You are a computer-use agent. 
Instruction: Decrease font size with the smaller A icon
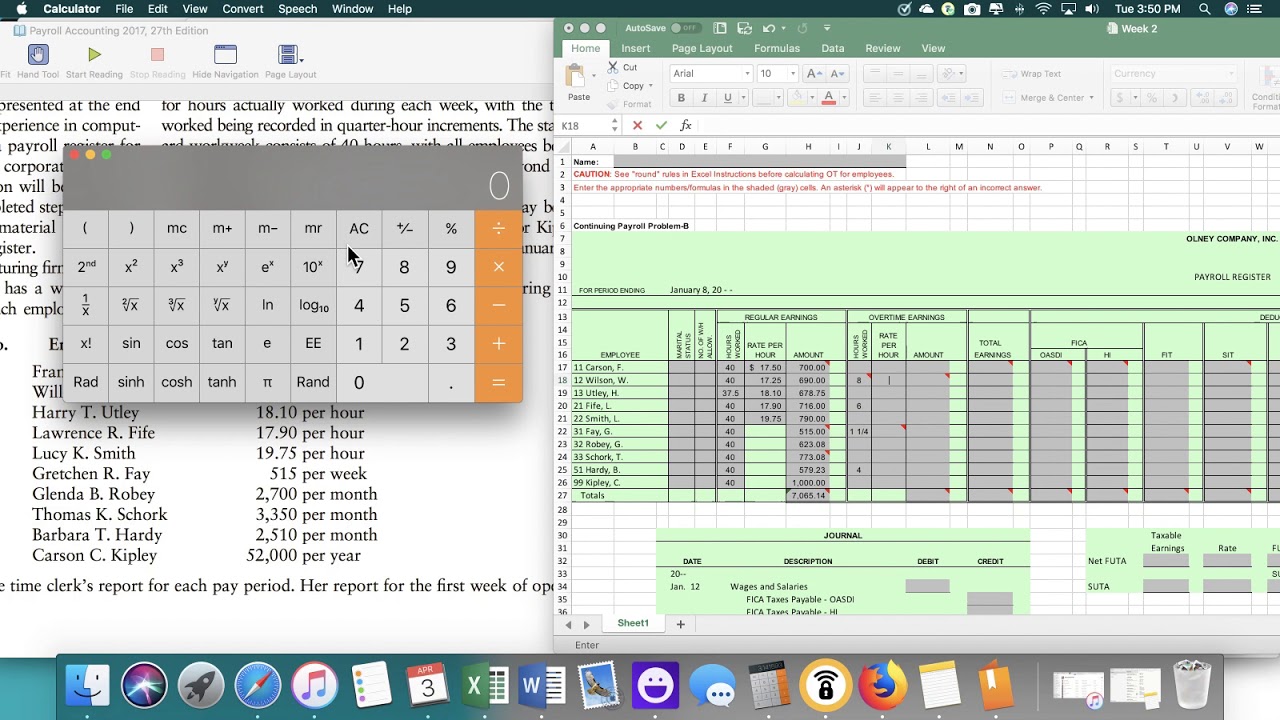pyautogui.click(x=838, y=74)
